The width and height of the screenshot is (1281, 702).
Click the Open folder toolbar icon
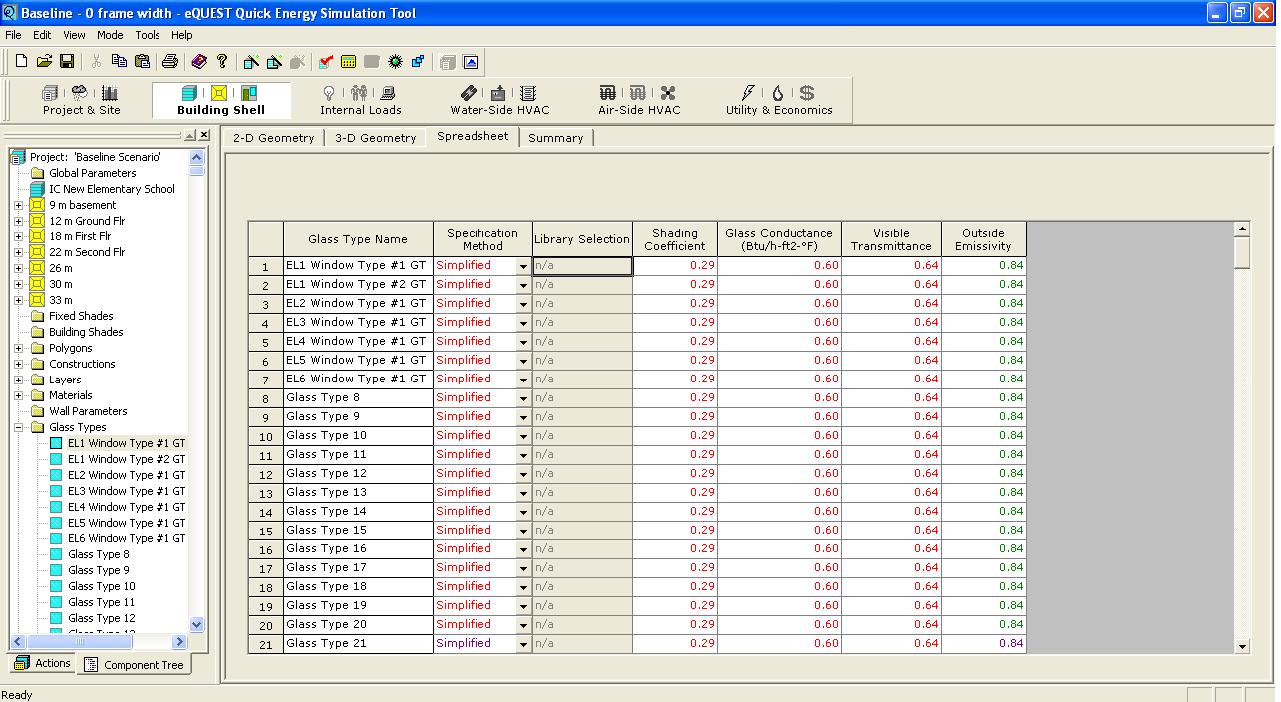click(44, 62)
